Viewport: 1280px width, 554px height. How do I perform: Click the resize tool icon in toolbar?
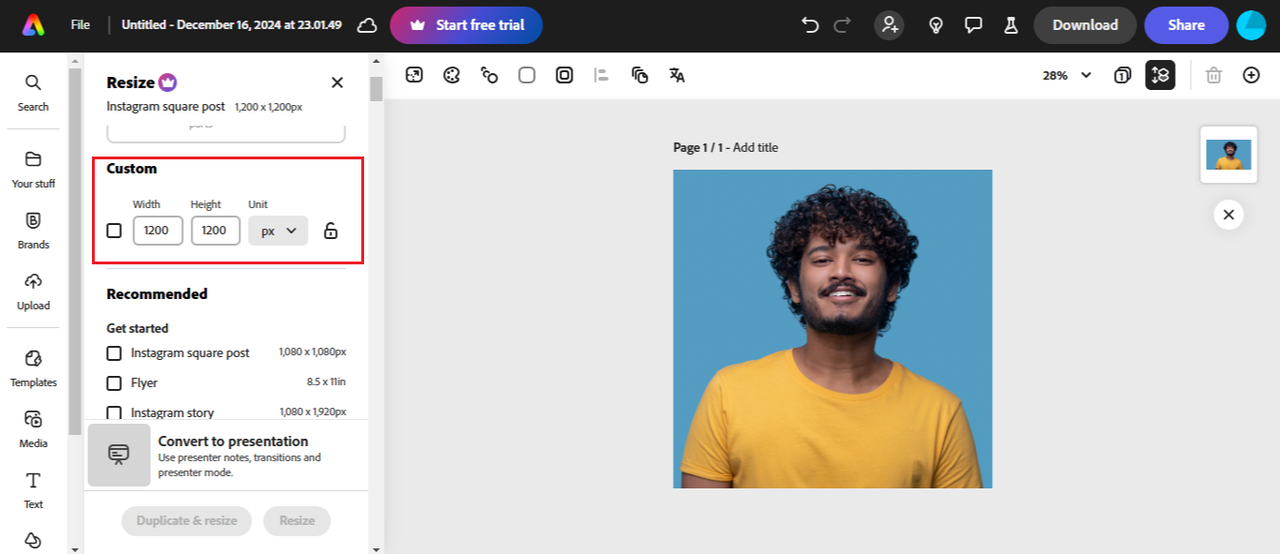(414, 75)
